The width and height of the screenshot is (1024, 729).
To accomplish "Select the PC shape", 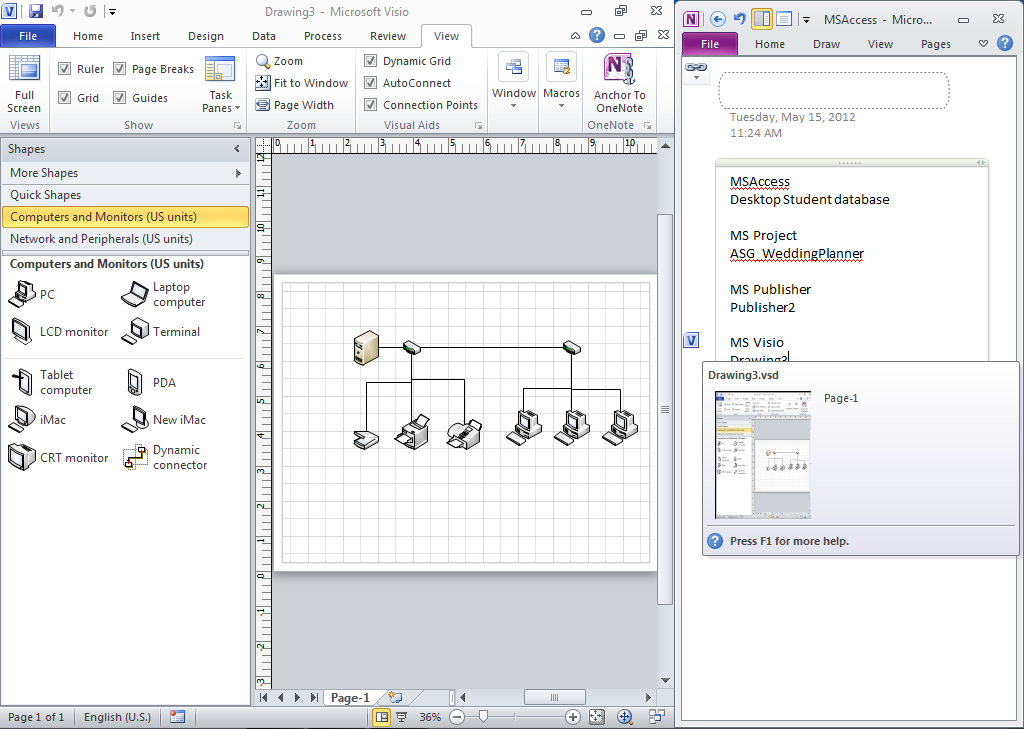I will [31, 294].
